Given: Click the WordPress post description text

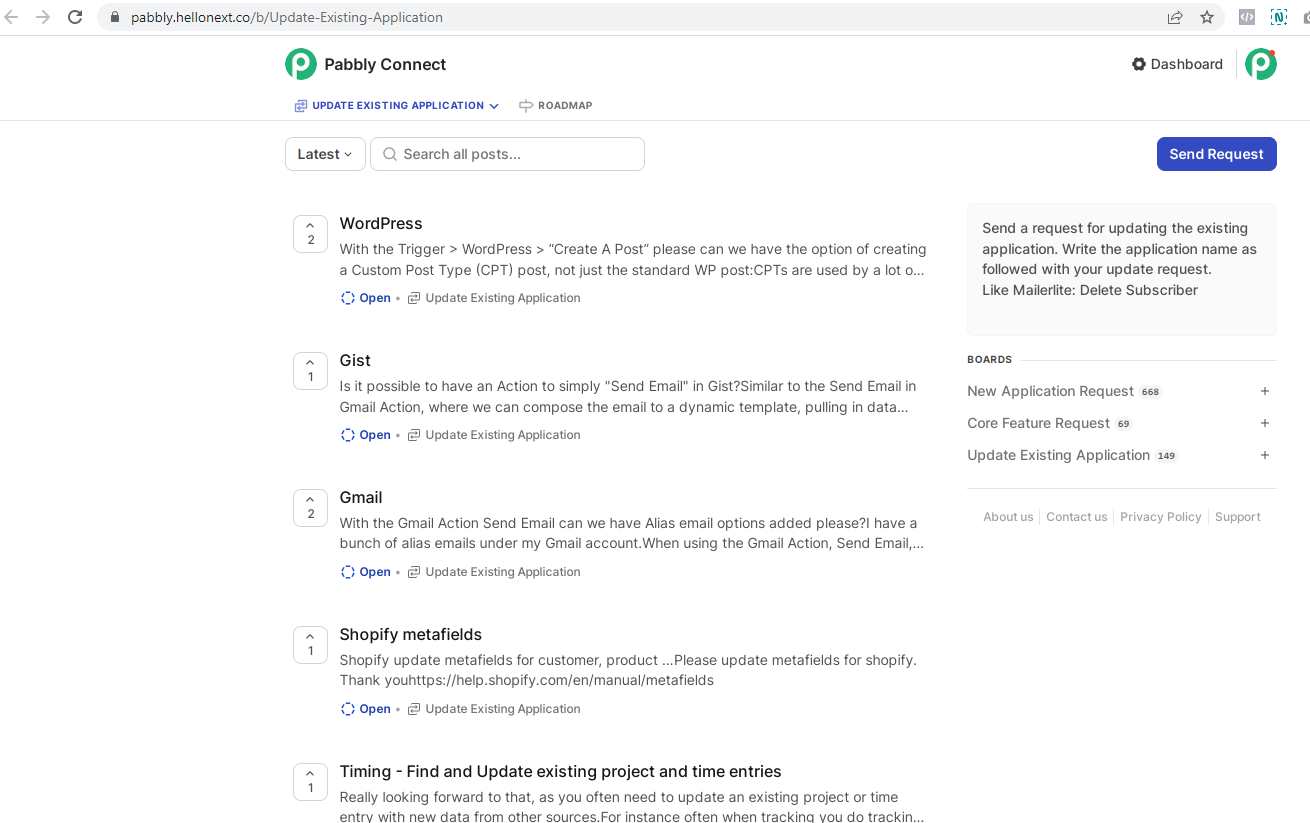Looking at the screenshot, I should [633, 259].
